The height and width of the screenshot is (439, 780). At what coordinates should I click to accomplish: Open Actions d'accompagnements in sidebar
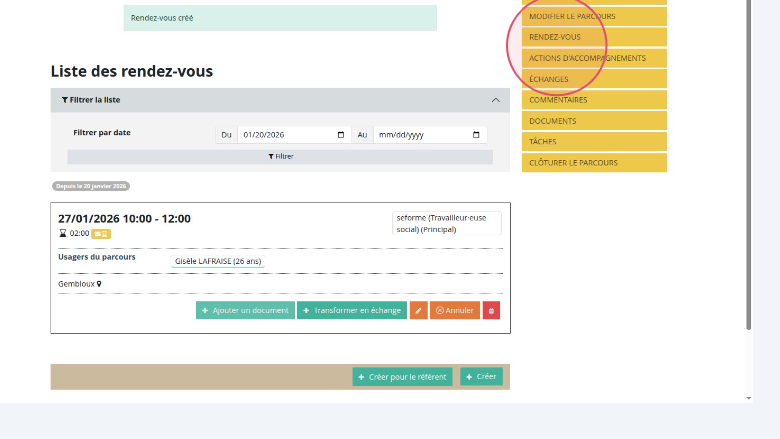(x=587, y=58)
